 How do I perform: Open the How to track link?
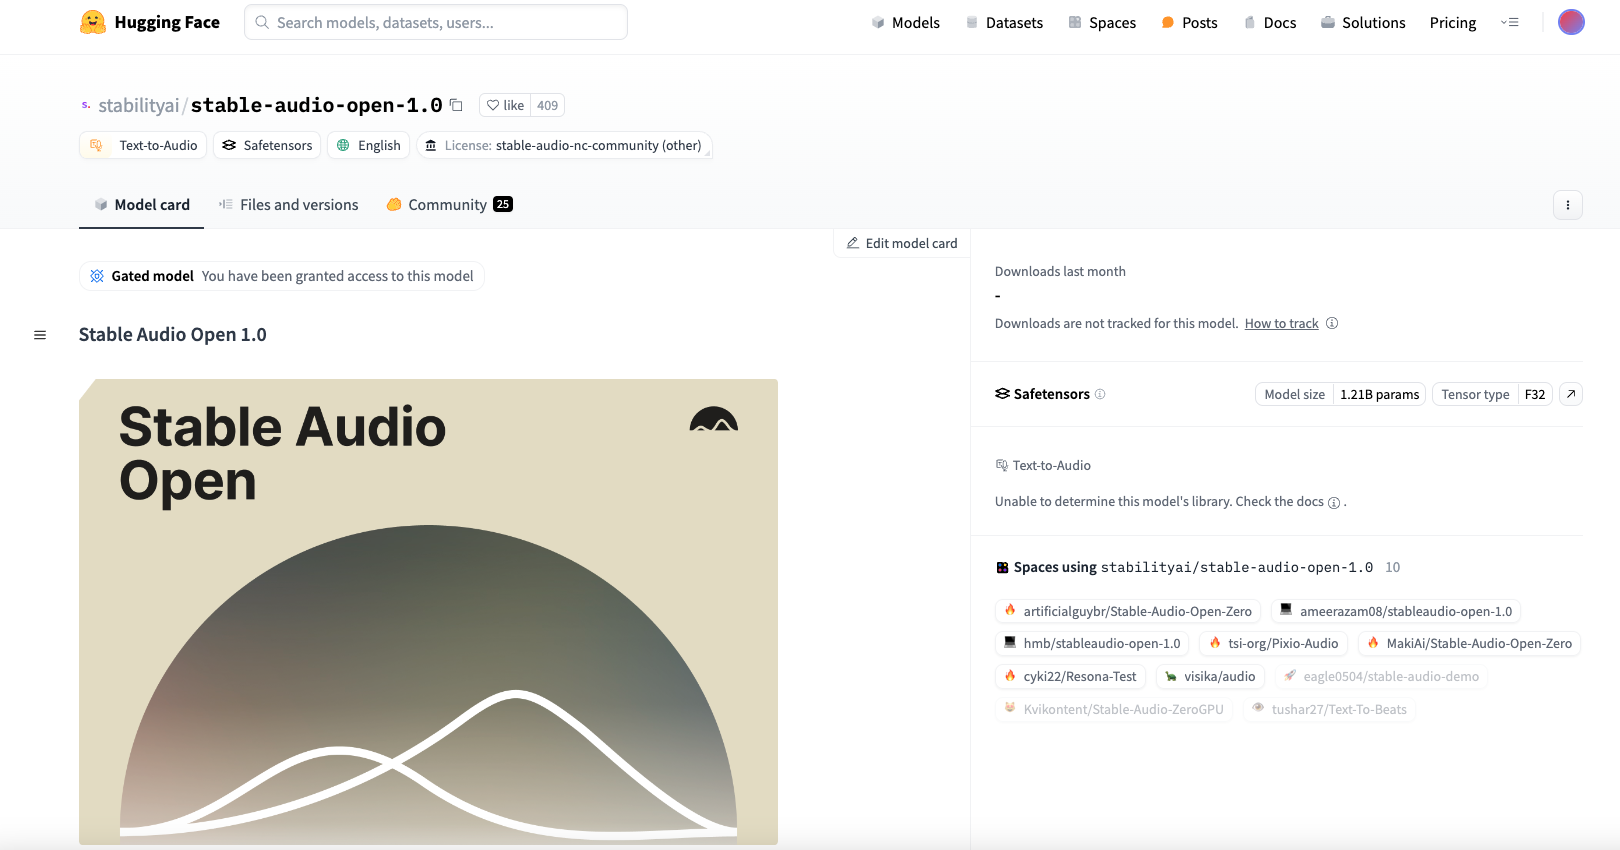pos(1281,323)
